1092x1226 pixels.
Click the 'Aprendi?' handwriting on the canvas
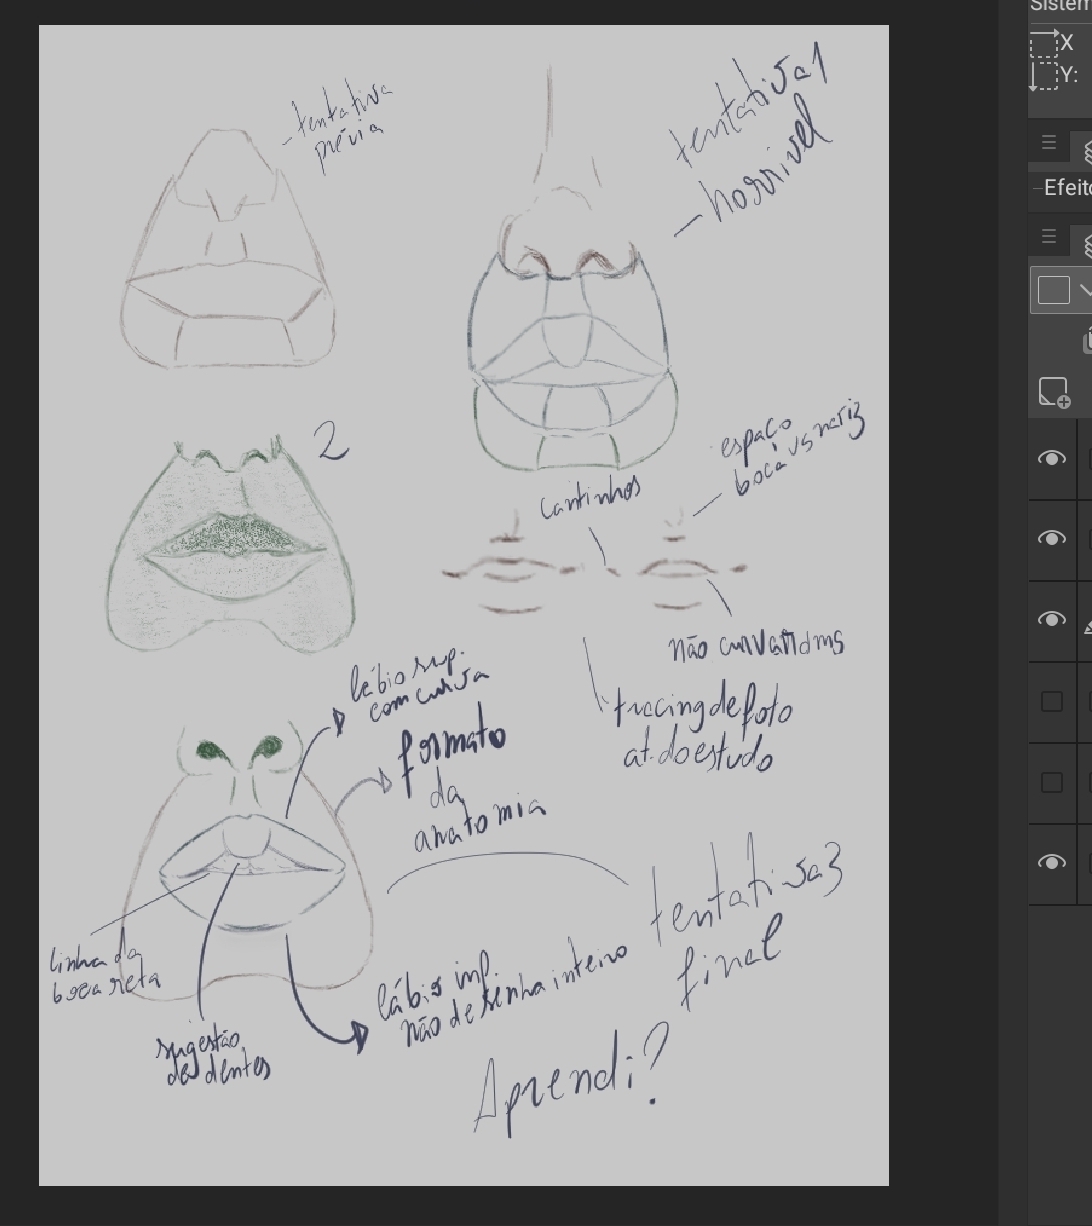coord(566,1086)
